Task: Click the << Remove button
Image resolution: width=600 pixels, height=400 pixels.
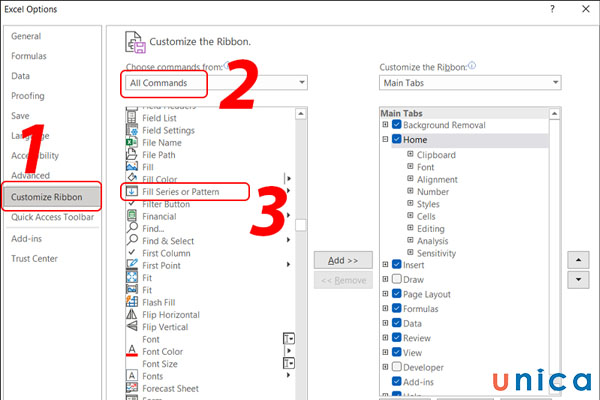Action: click(x=343, y=281)
